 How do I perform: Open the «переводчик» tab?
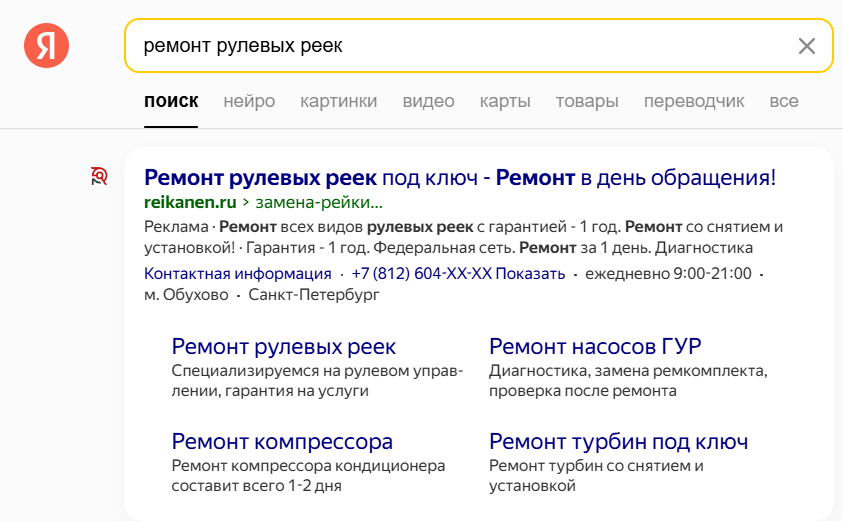pos(694,101)
